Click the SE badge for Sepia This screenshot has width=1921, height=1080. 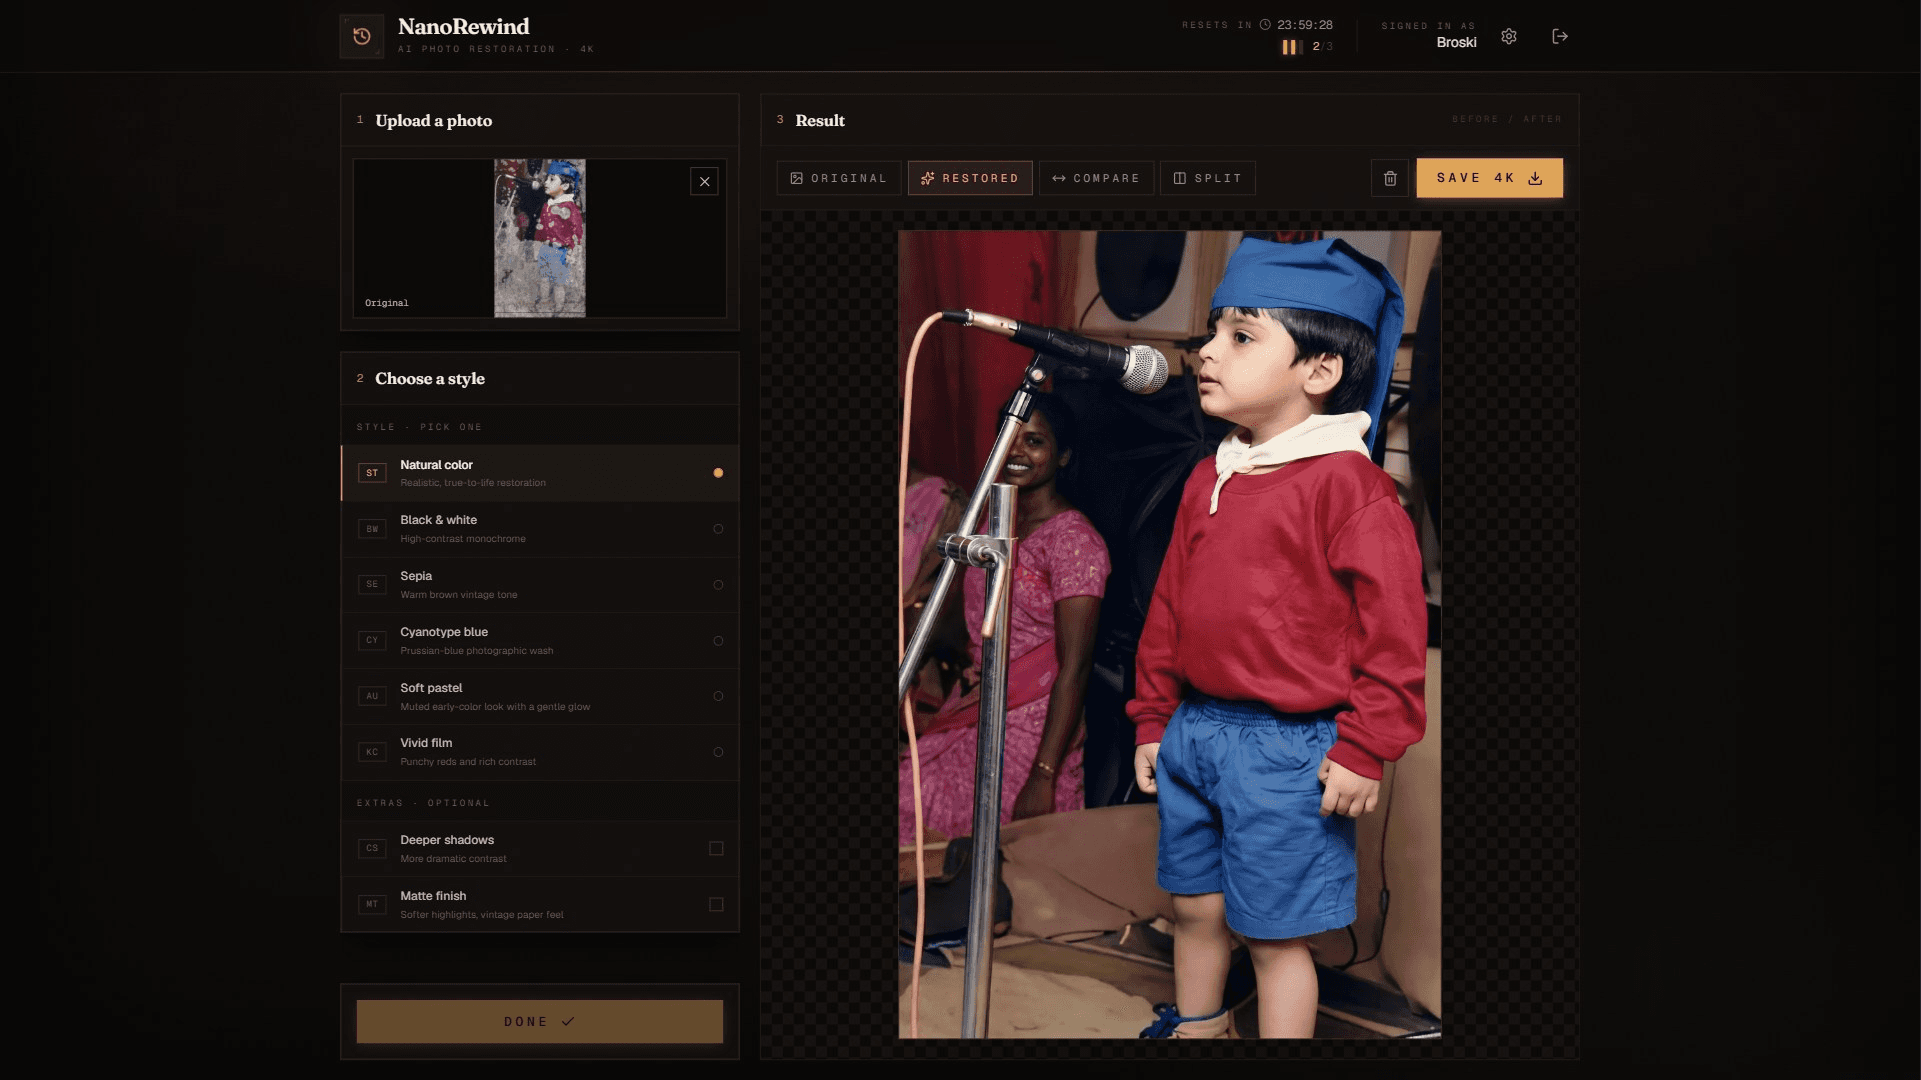pyautogui.click(x=372, y=584)
